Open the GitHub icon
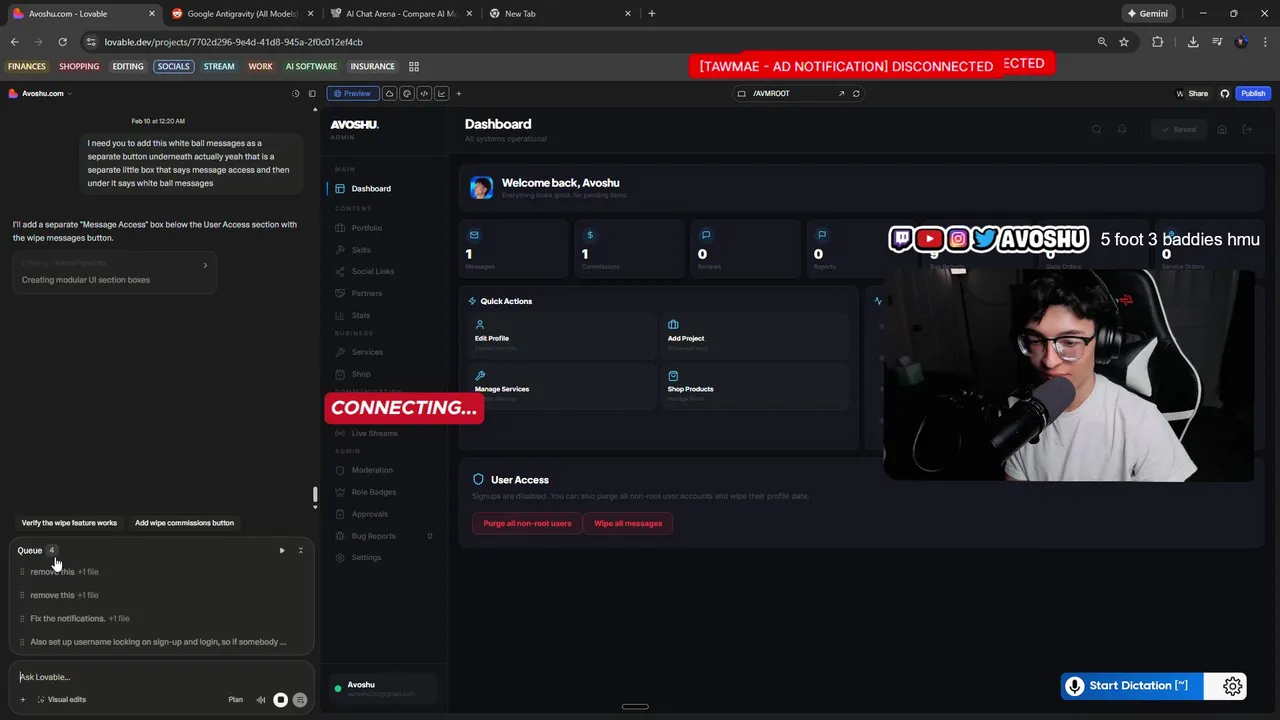Image resolution: width=1280 pixels, height=720 pixels. (x=1225, y=93)
